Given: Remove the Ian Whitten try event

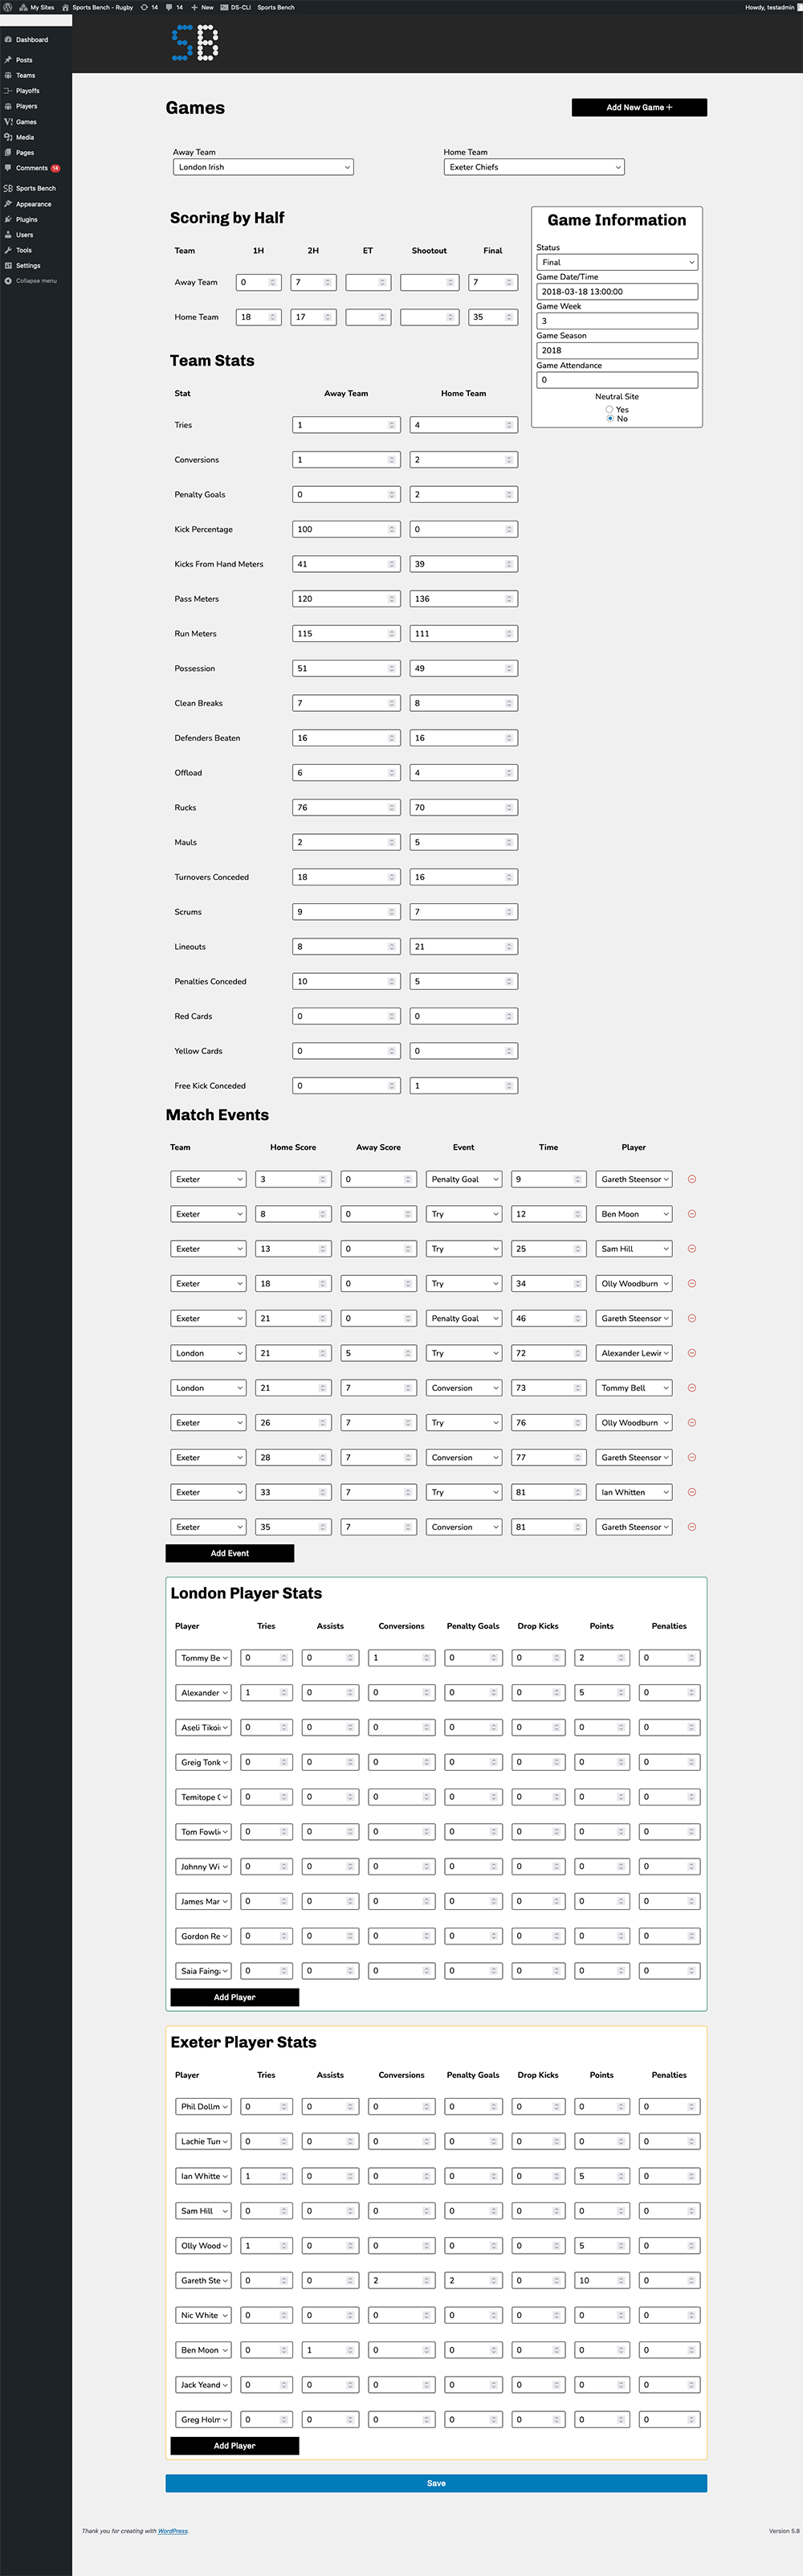Looking at the screenshot, I should point(692,1492).
